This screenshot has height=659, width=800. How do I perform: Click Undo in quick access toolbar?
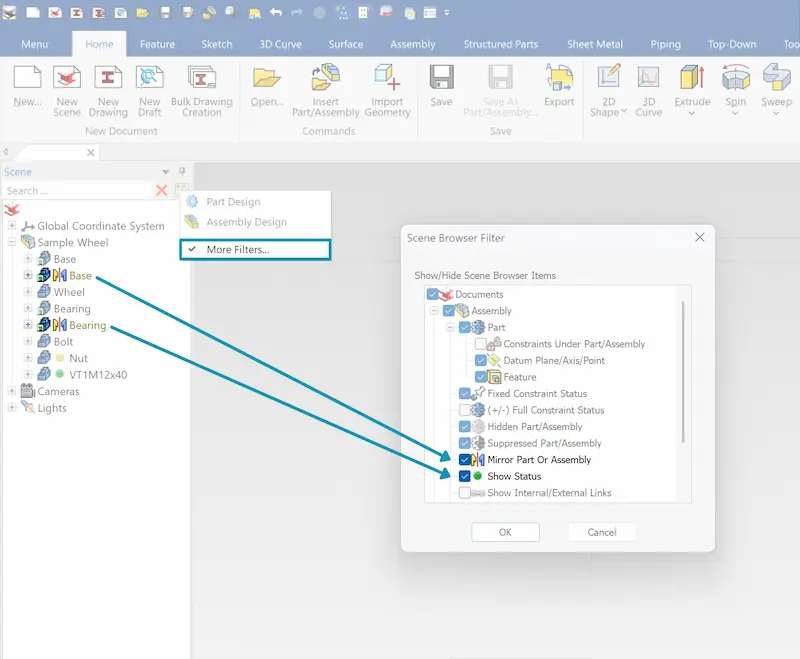(x=276, y=12)
